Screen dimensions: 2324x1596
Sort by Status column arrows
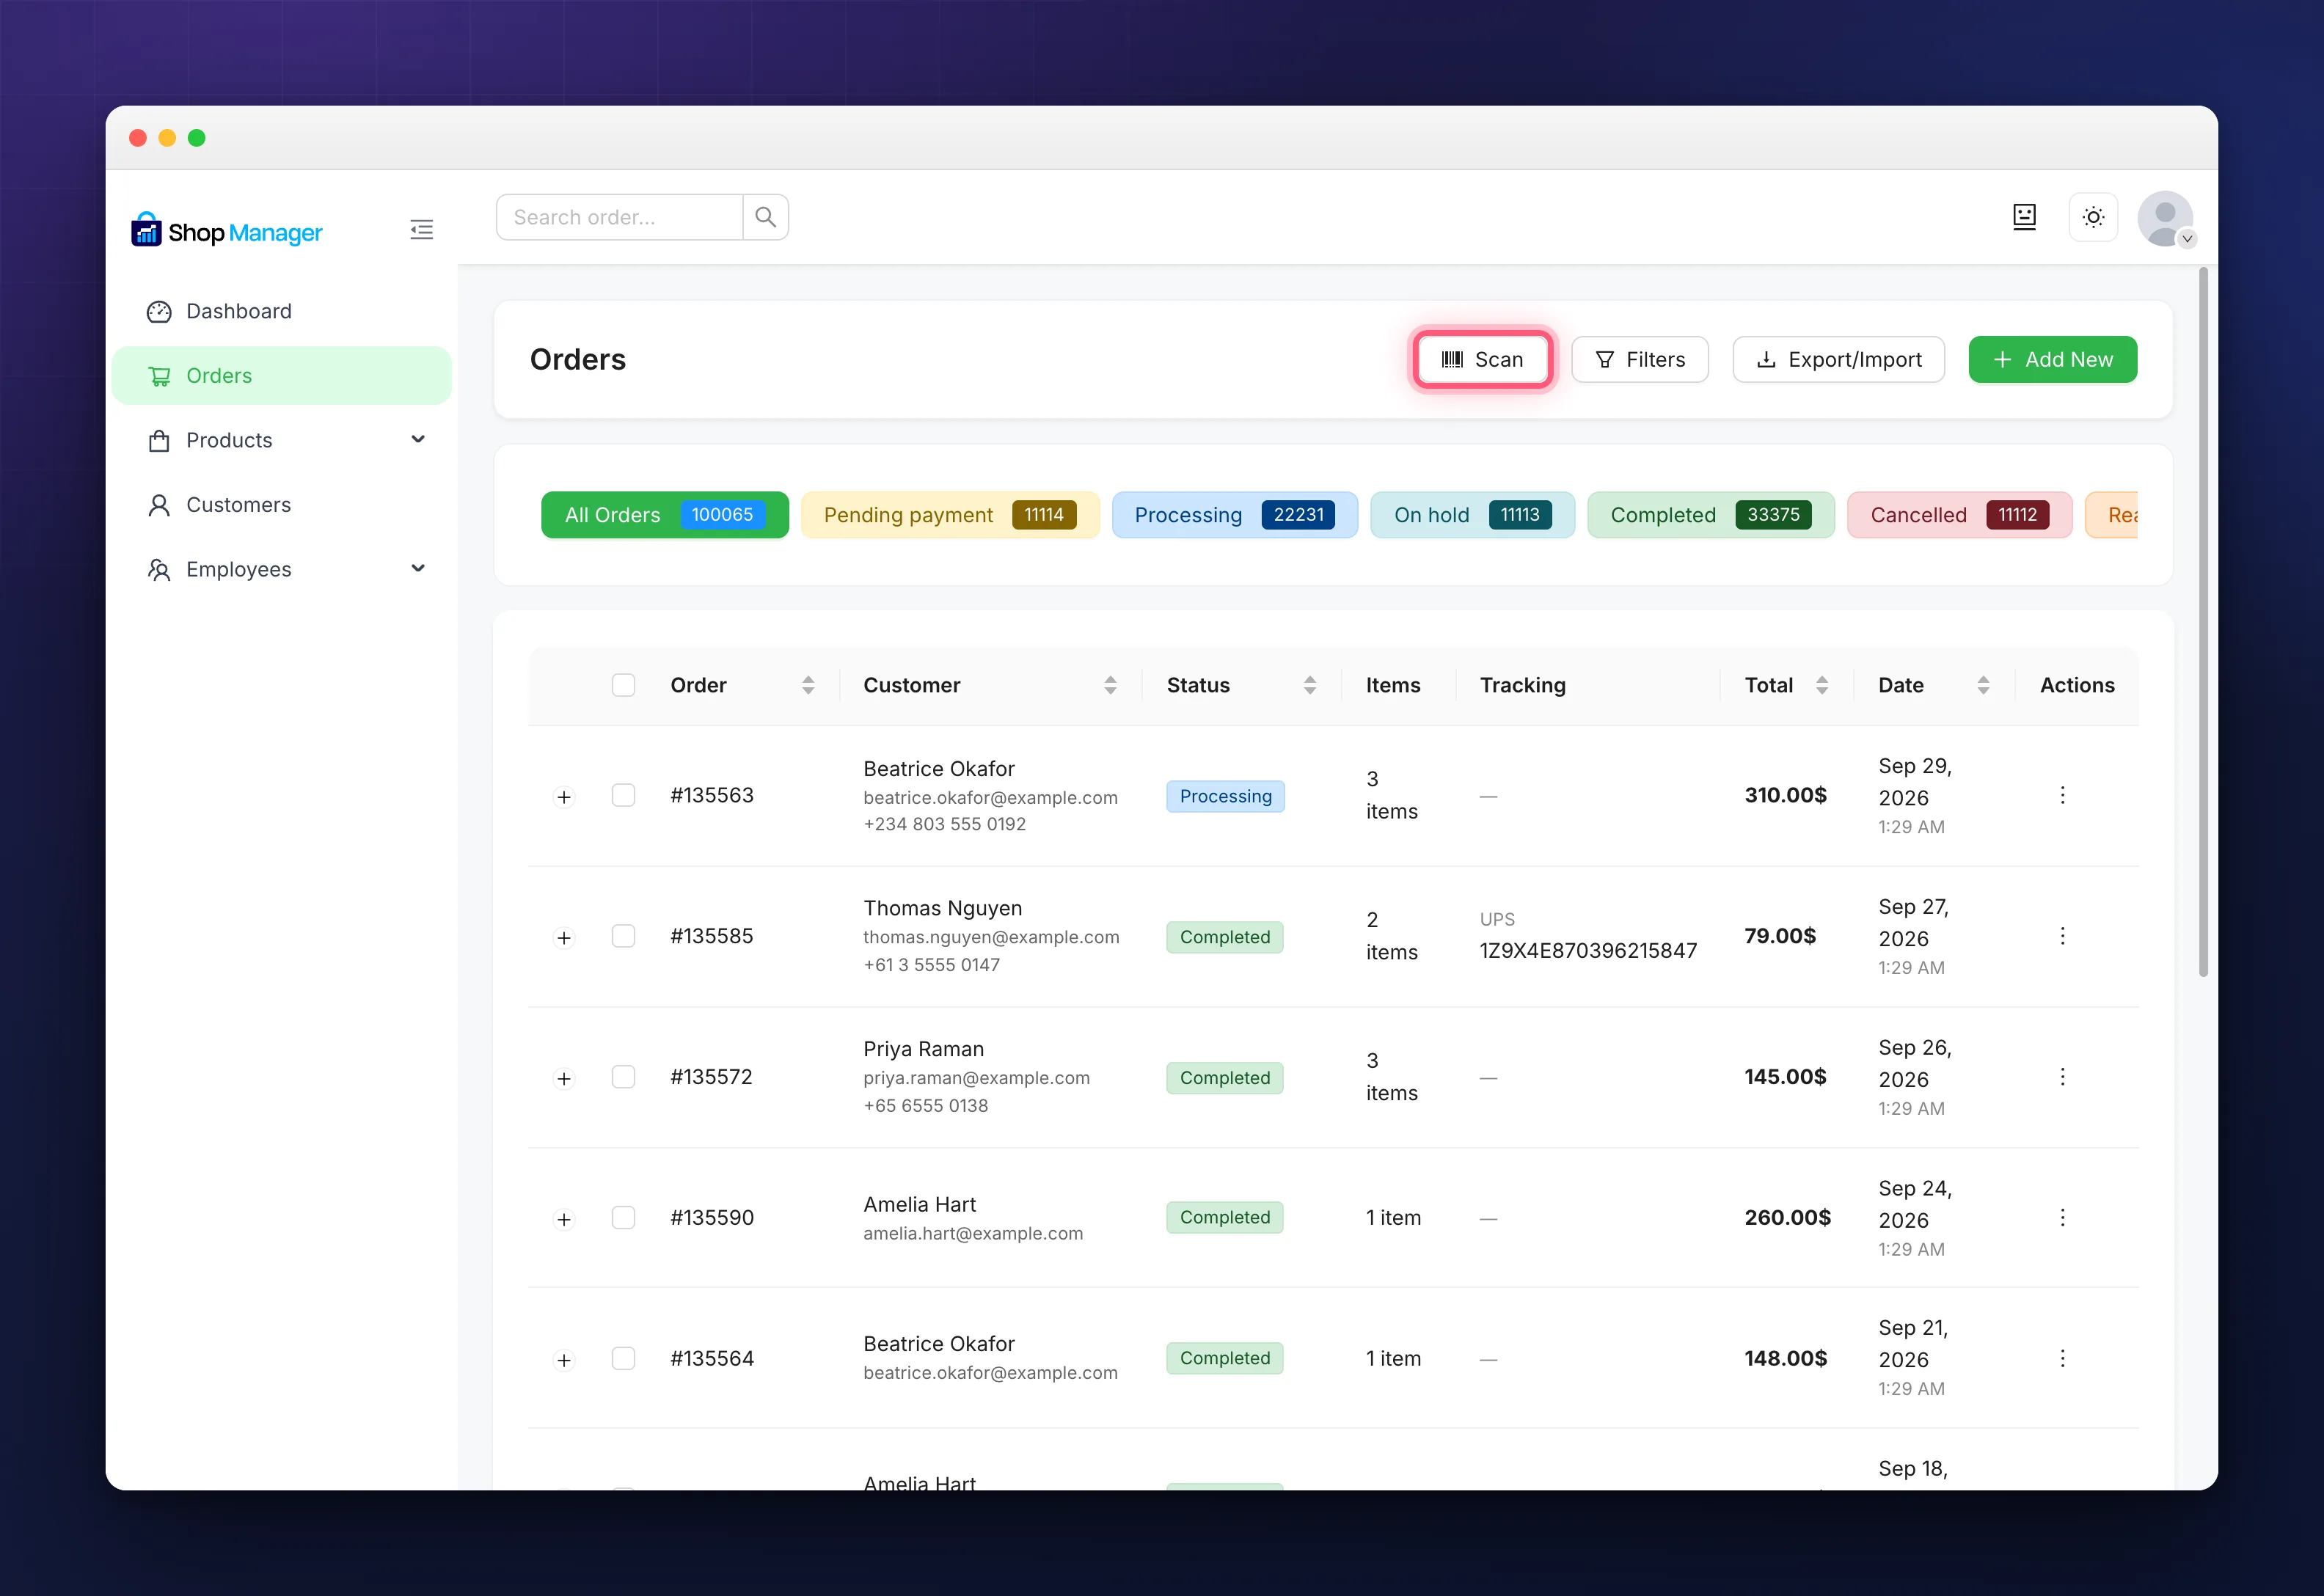tap(1310, 685)
